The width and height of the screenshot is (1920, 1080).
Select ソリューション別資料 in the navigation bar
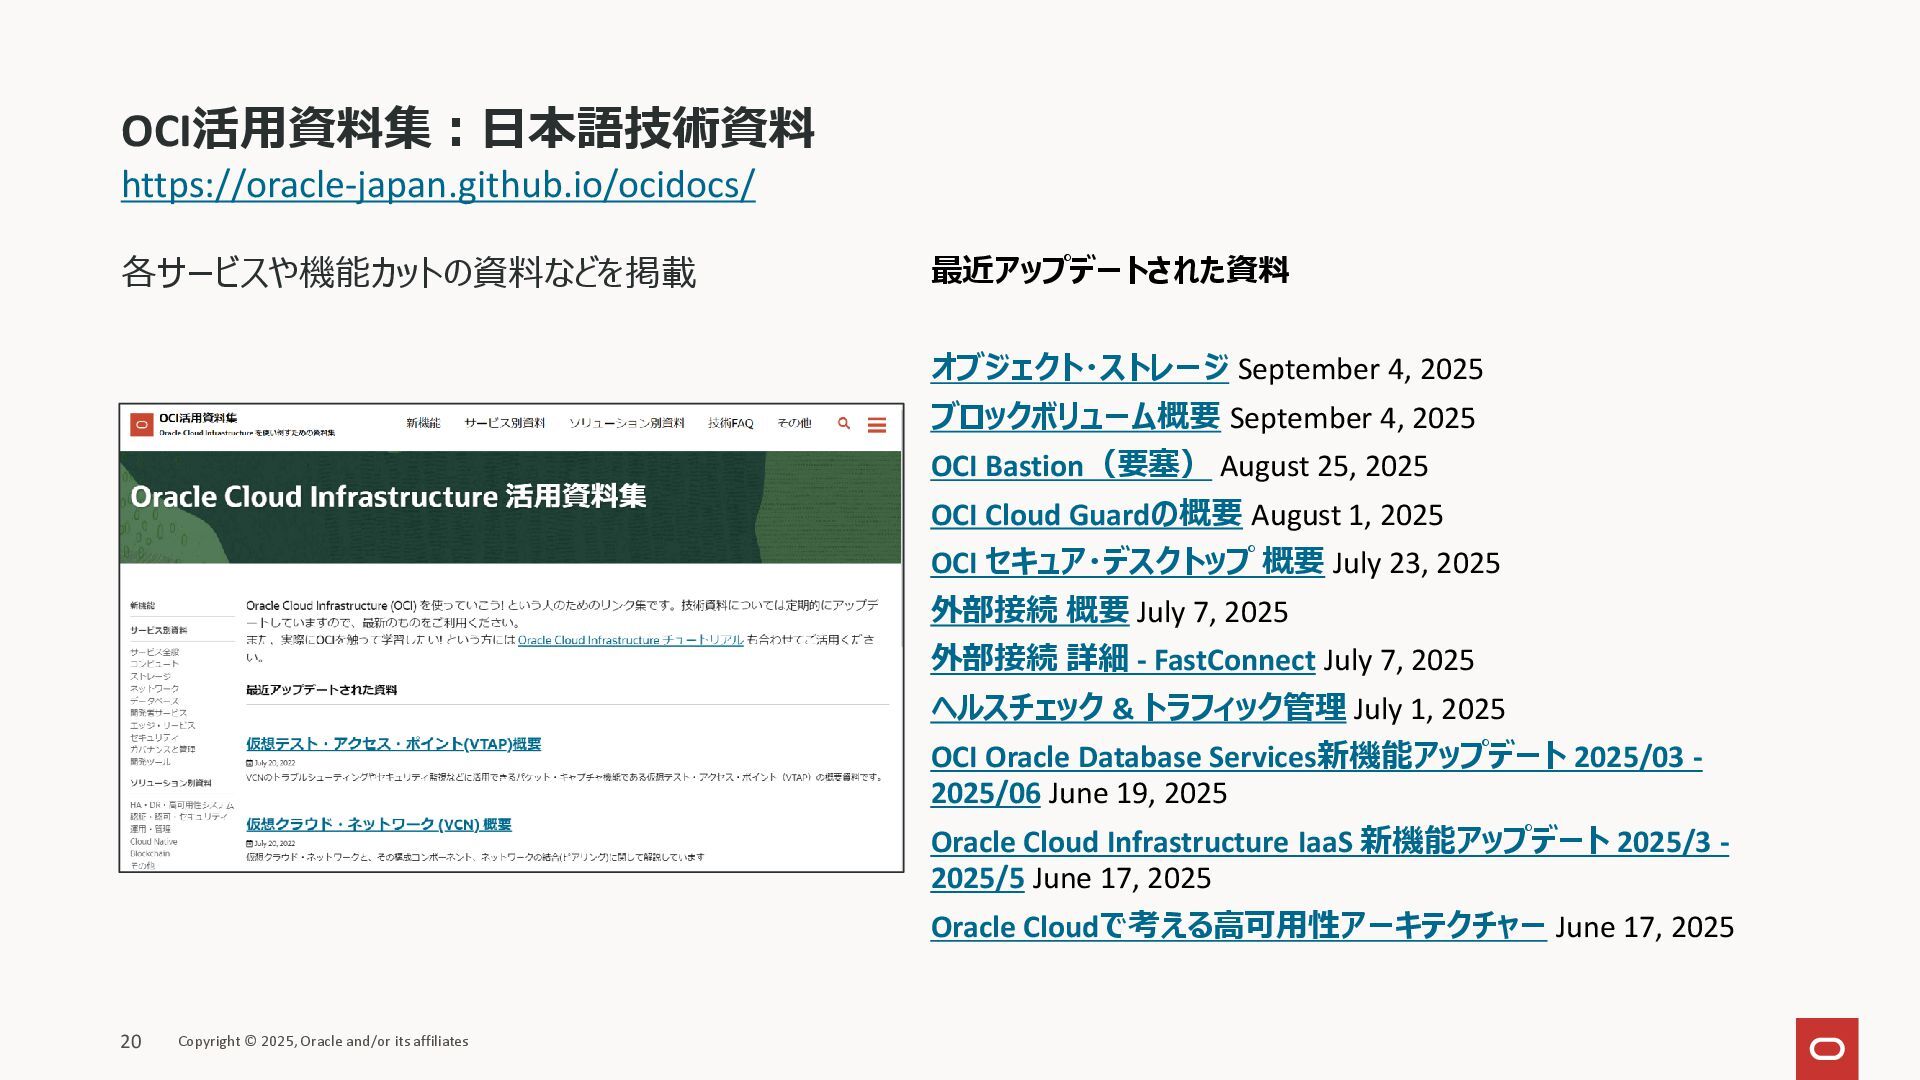pyautogui.click(x=626, y=423)
